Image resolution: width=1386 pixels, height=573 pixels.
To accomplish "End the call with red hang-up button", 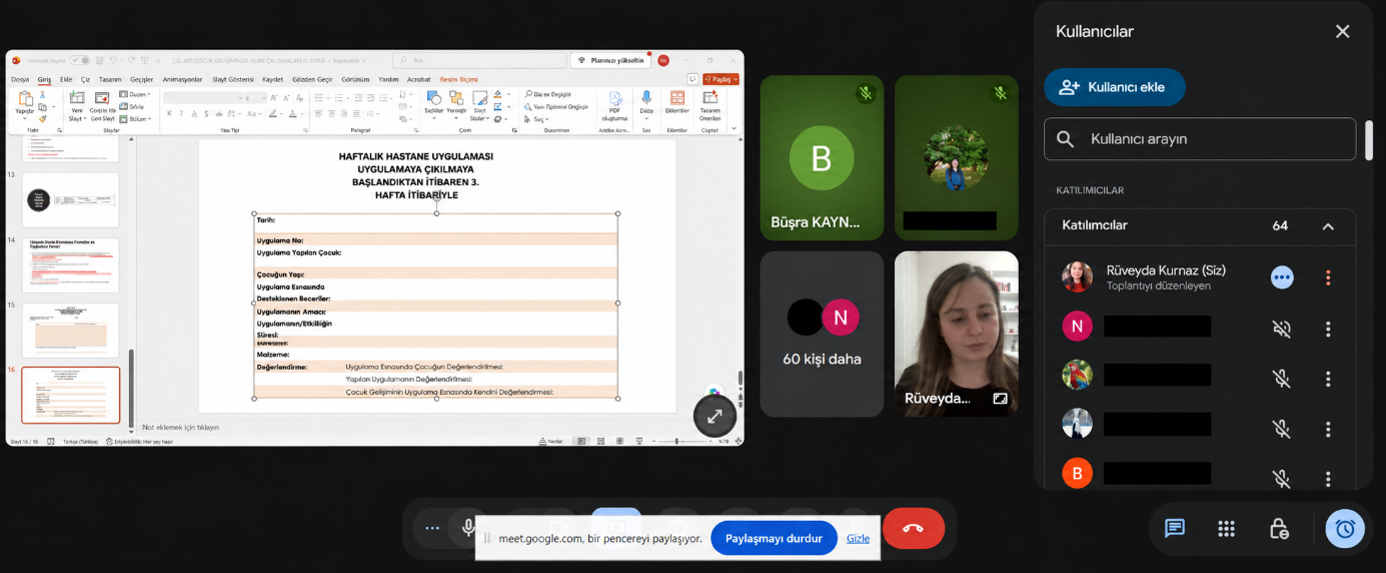I will click(x=913, y=528).
